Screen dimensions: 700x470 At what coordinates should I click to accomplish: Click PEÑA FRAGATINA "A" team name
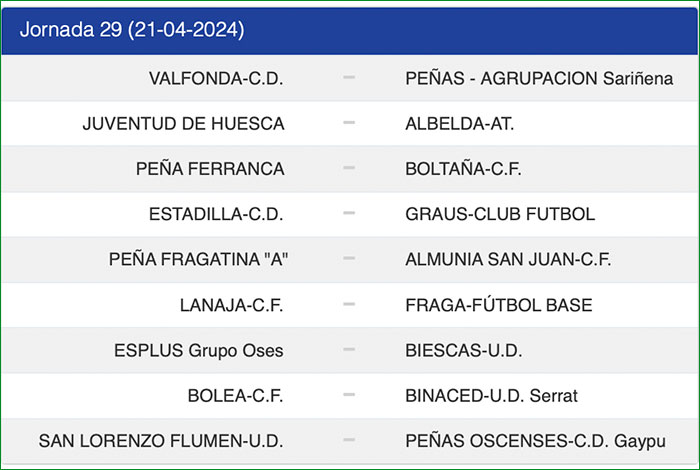pyautogui.click(x=197, y=259)
